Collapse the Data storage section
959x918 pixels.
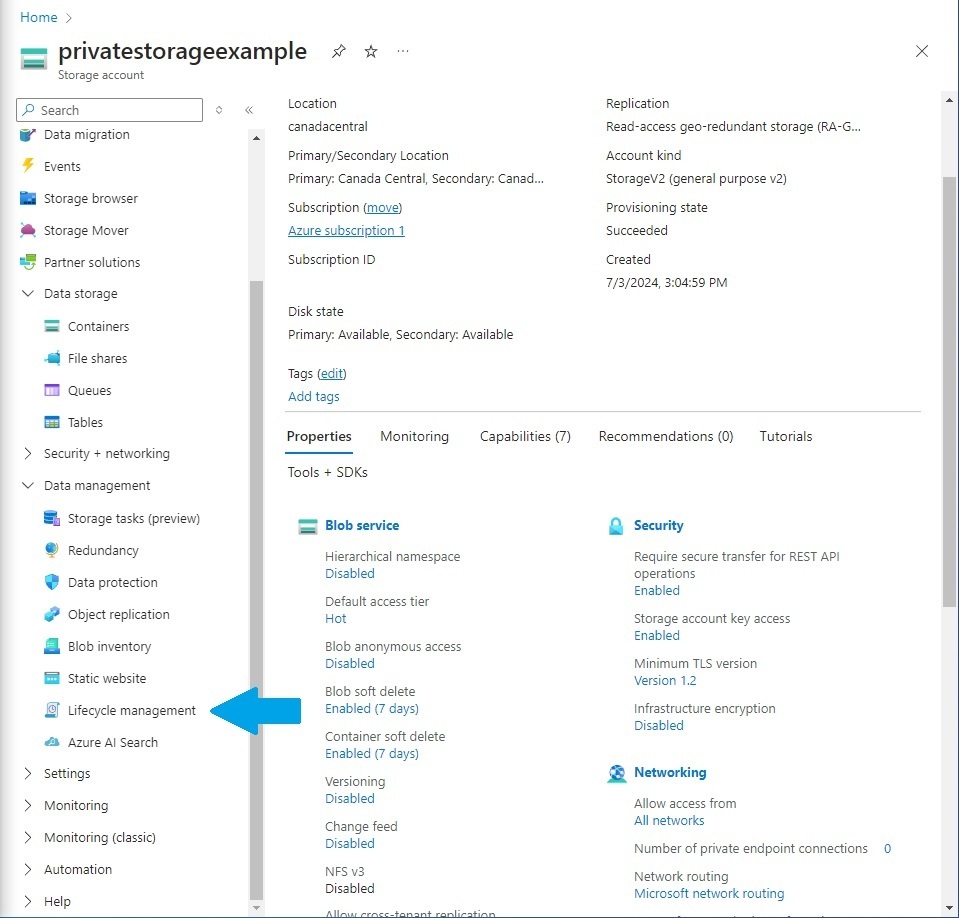pyautogui.click(x=27, y=294)
